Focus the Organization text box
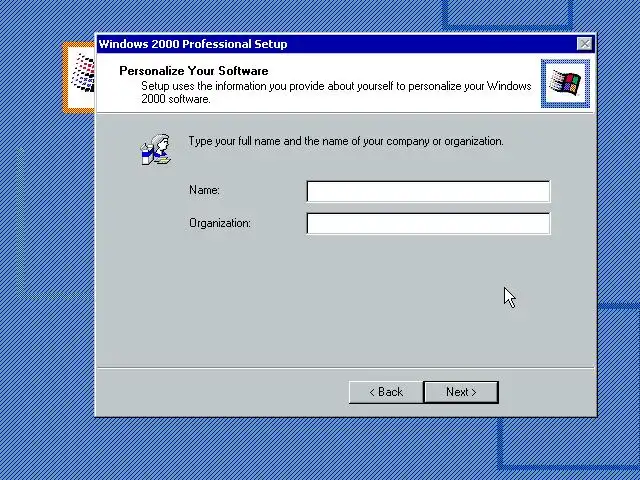The image size is (640, 480). 428,223
